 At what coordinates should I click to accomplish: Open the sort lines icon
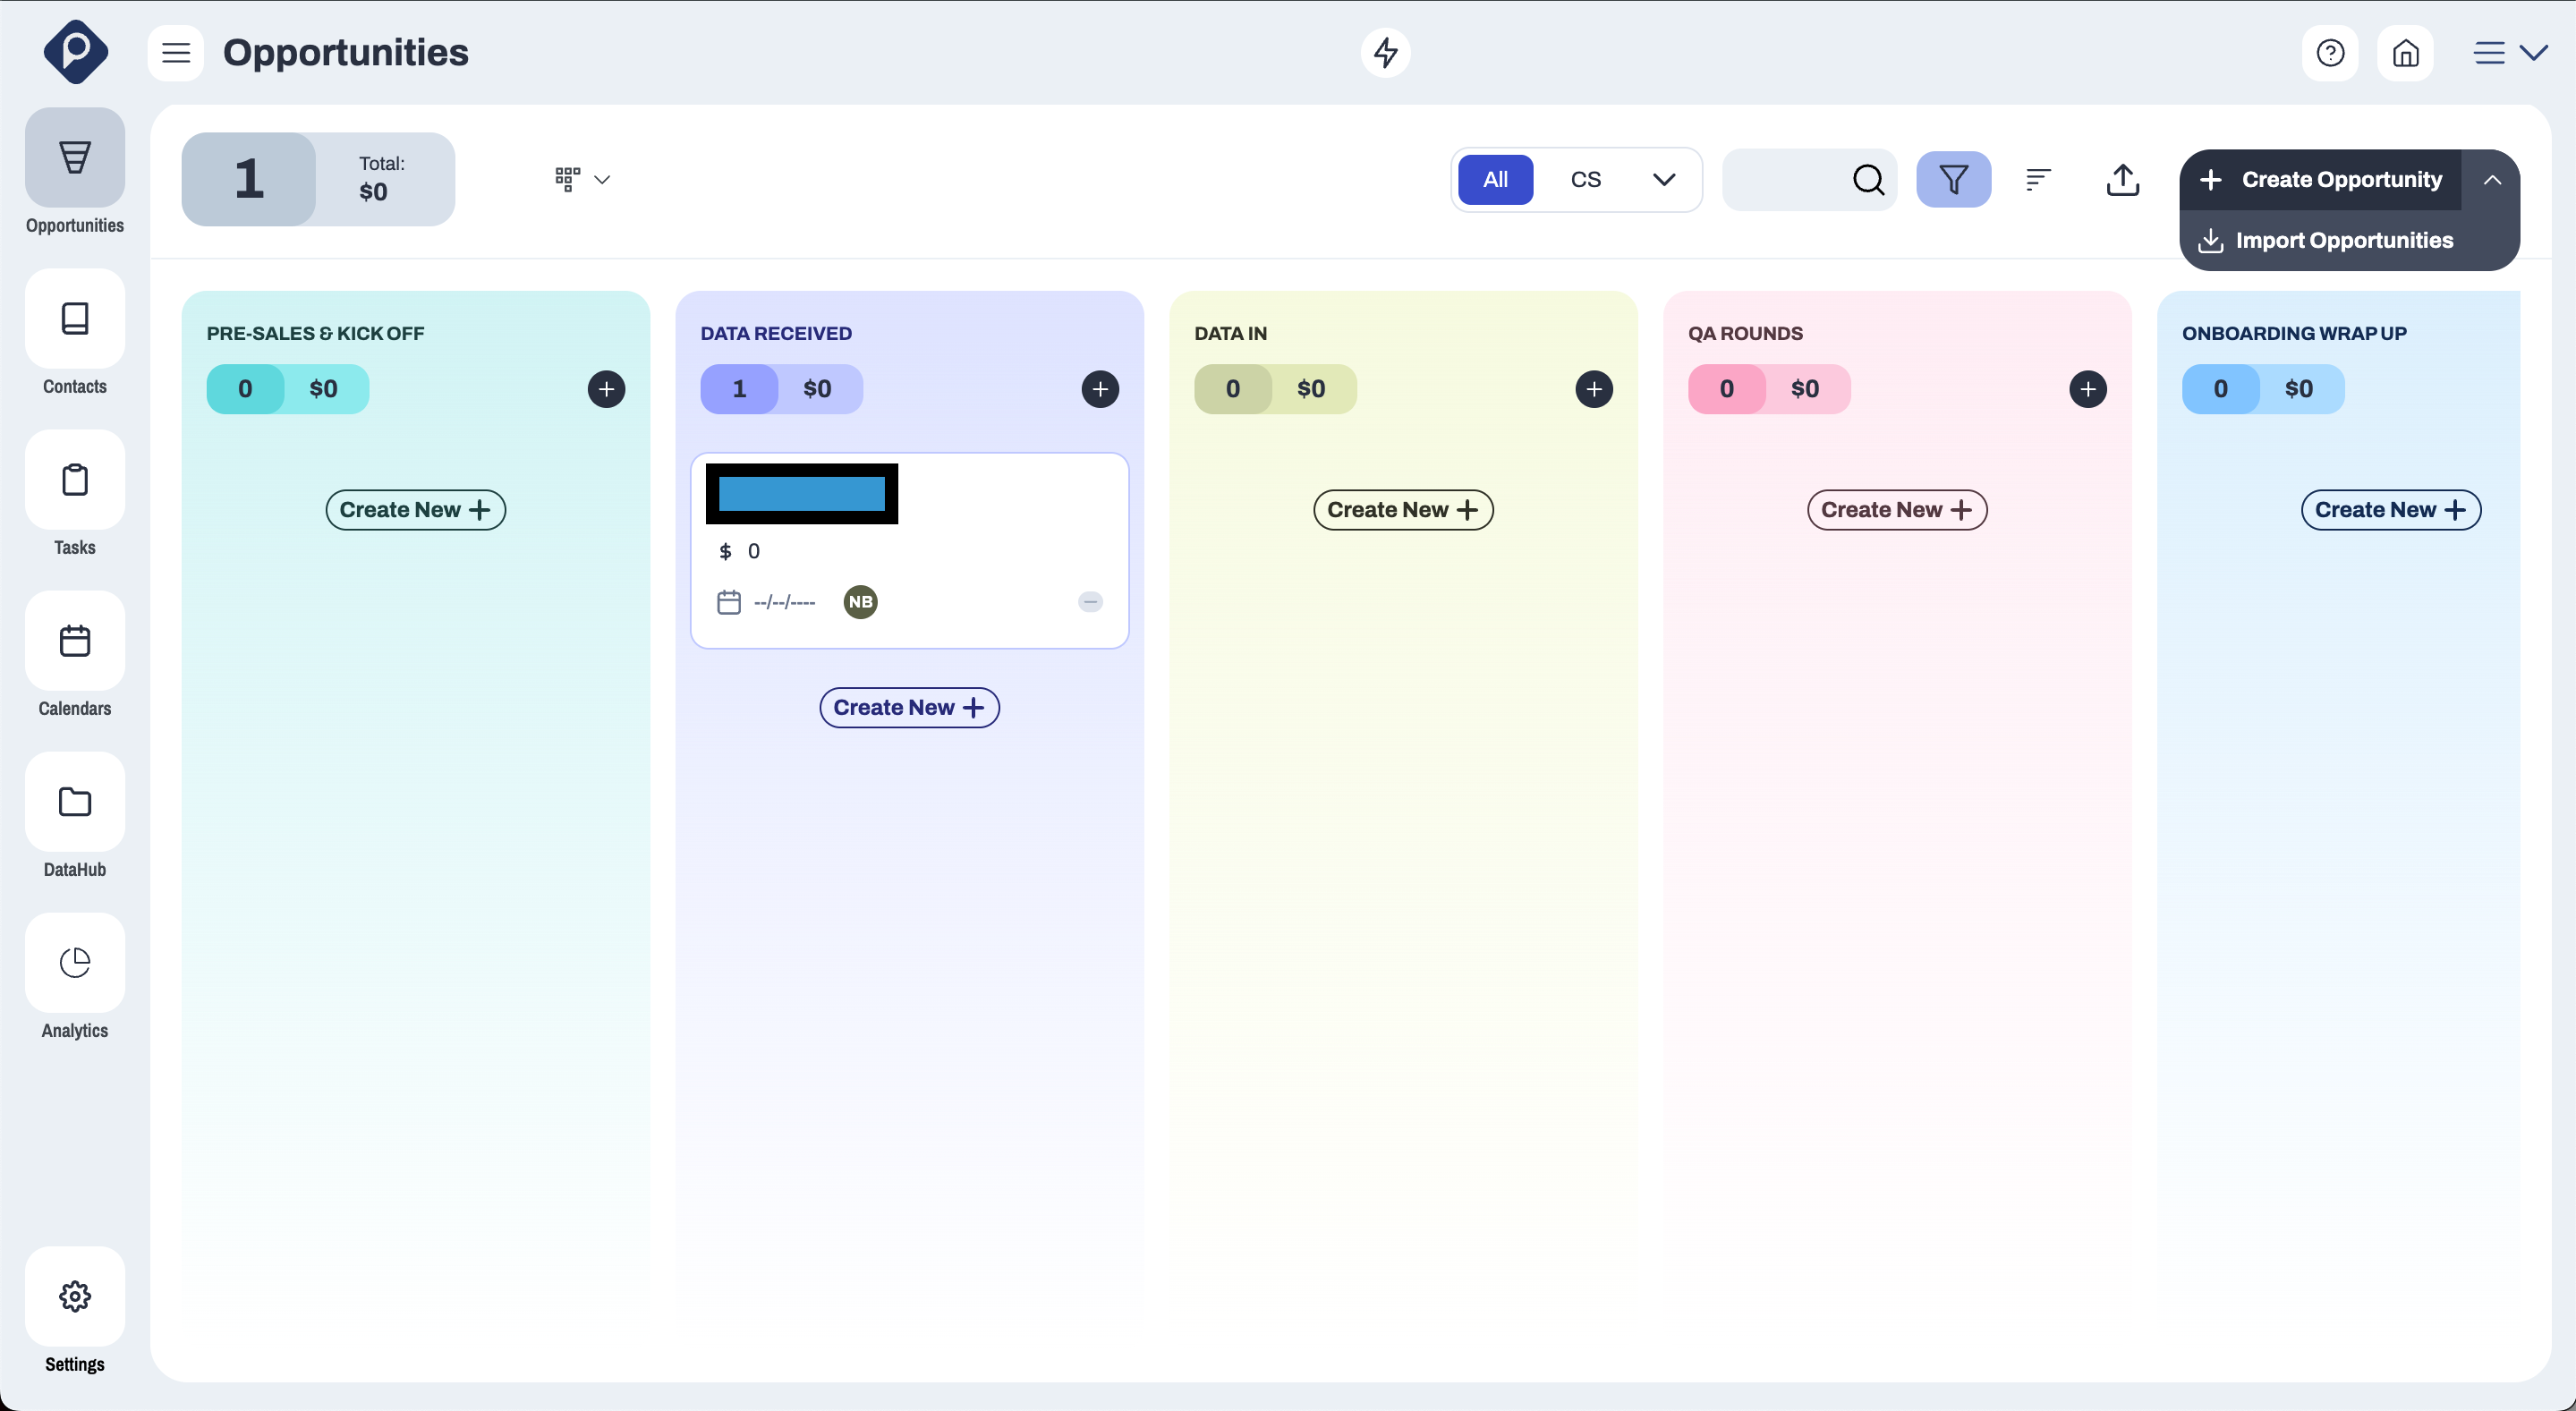pos(2038,179)
